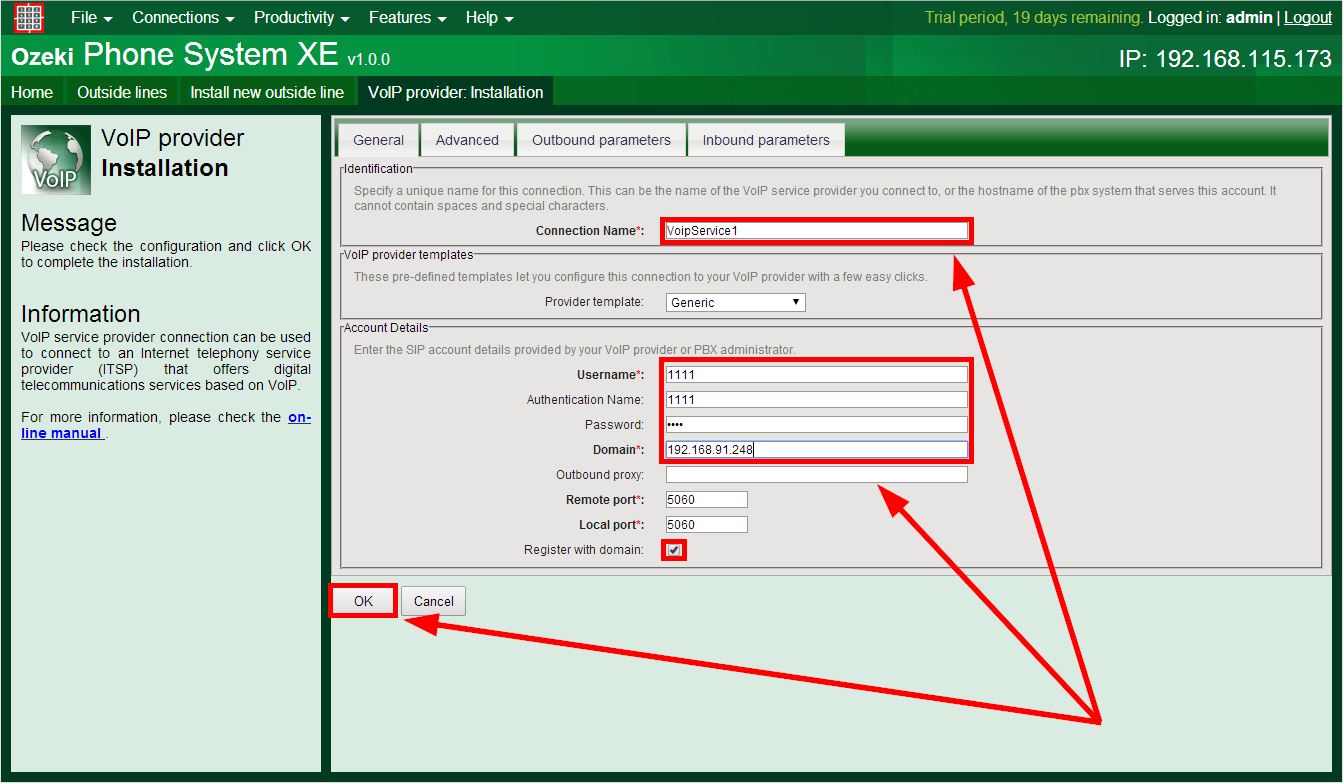Select VoIP provider: Installation breadcrumb
This screenshot has width=1343, height=783.
pyautogui.click(x=456, y=92)
